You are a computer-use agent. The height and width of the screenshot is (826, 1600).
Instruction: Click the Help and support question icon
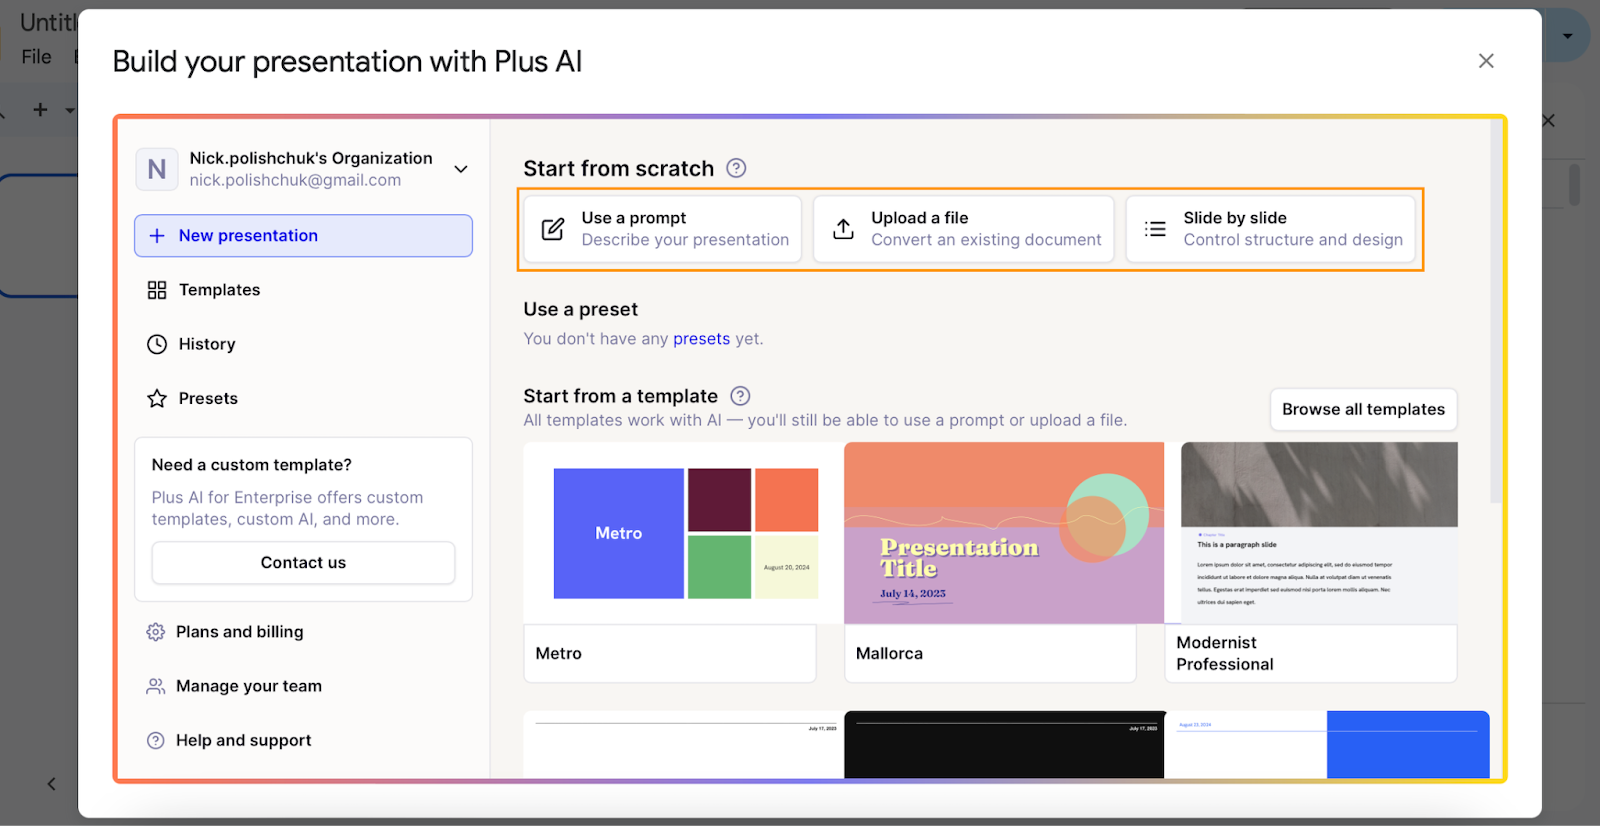pos(155,740)
